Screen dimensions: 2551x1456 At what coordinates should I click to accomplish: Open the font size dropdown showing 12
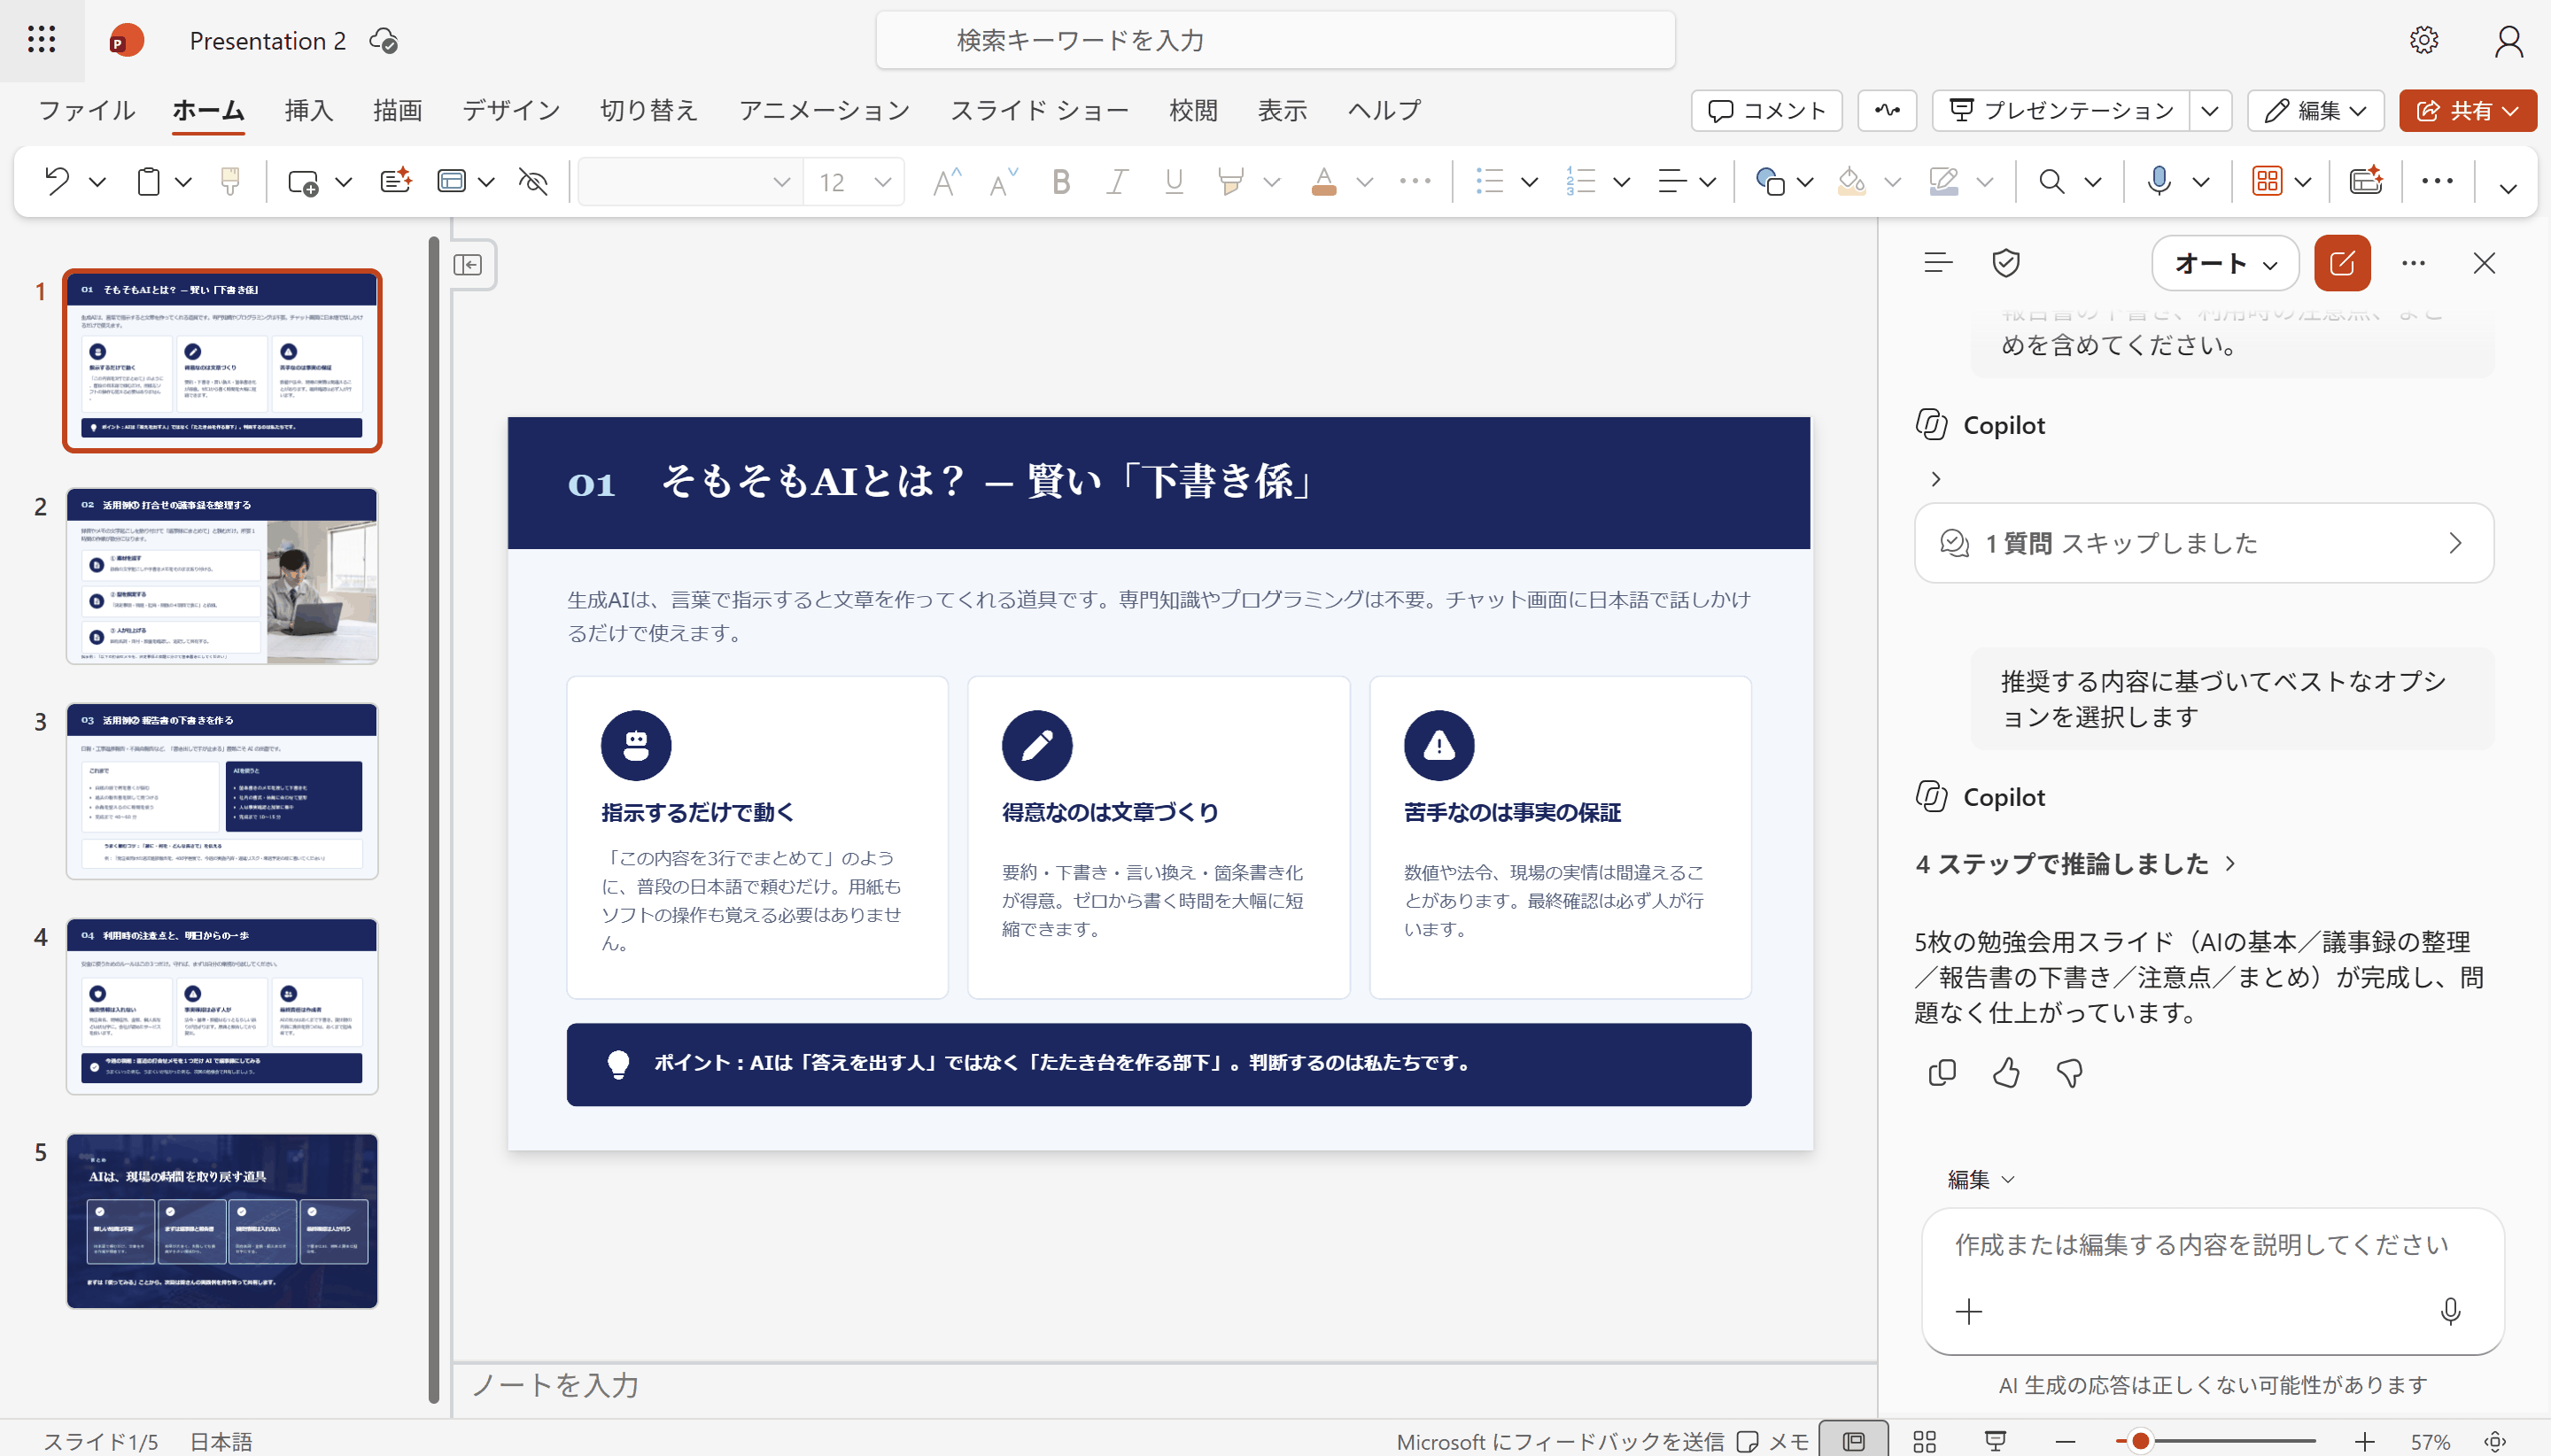(854, 181)
